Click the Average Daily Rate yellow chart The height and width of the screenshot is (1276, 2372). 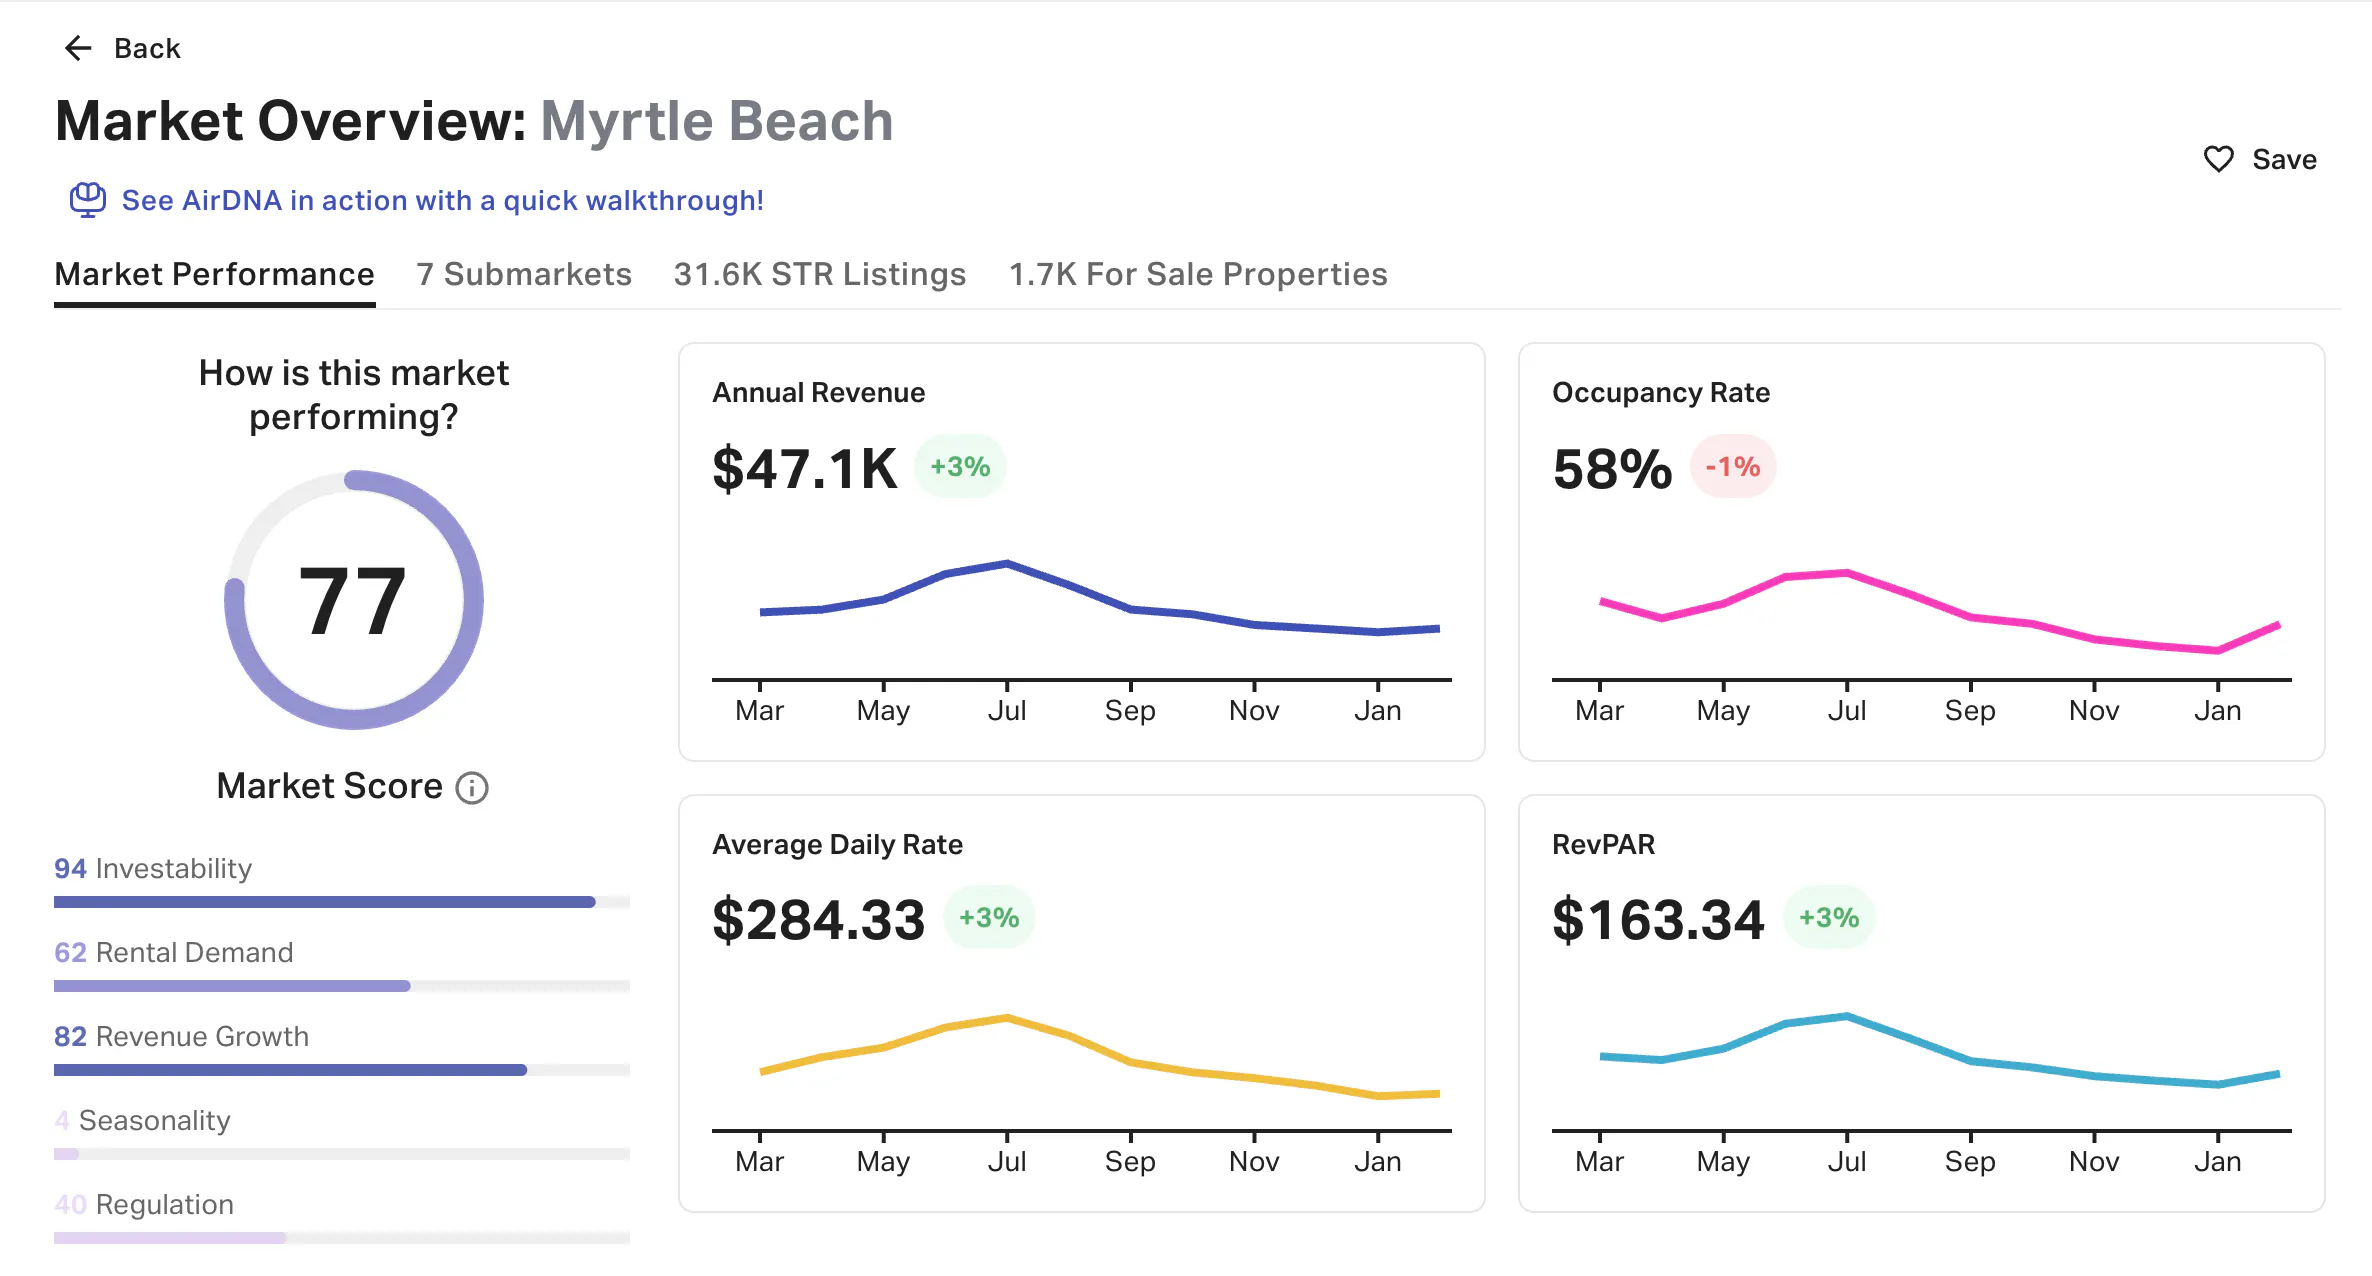click(1099, 1057)
